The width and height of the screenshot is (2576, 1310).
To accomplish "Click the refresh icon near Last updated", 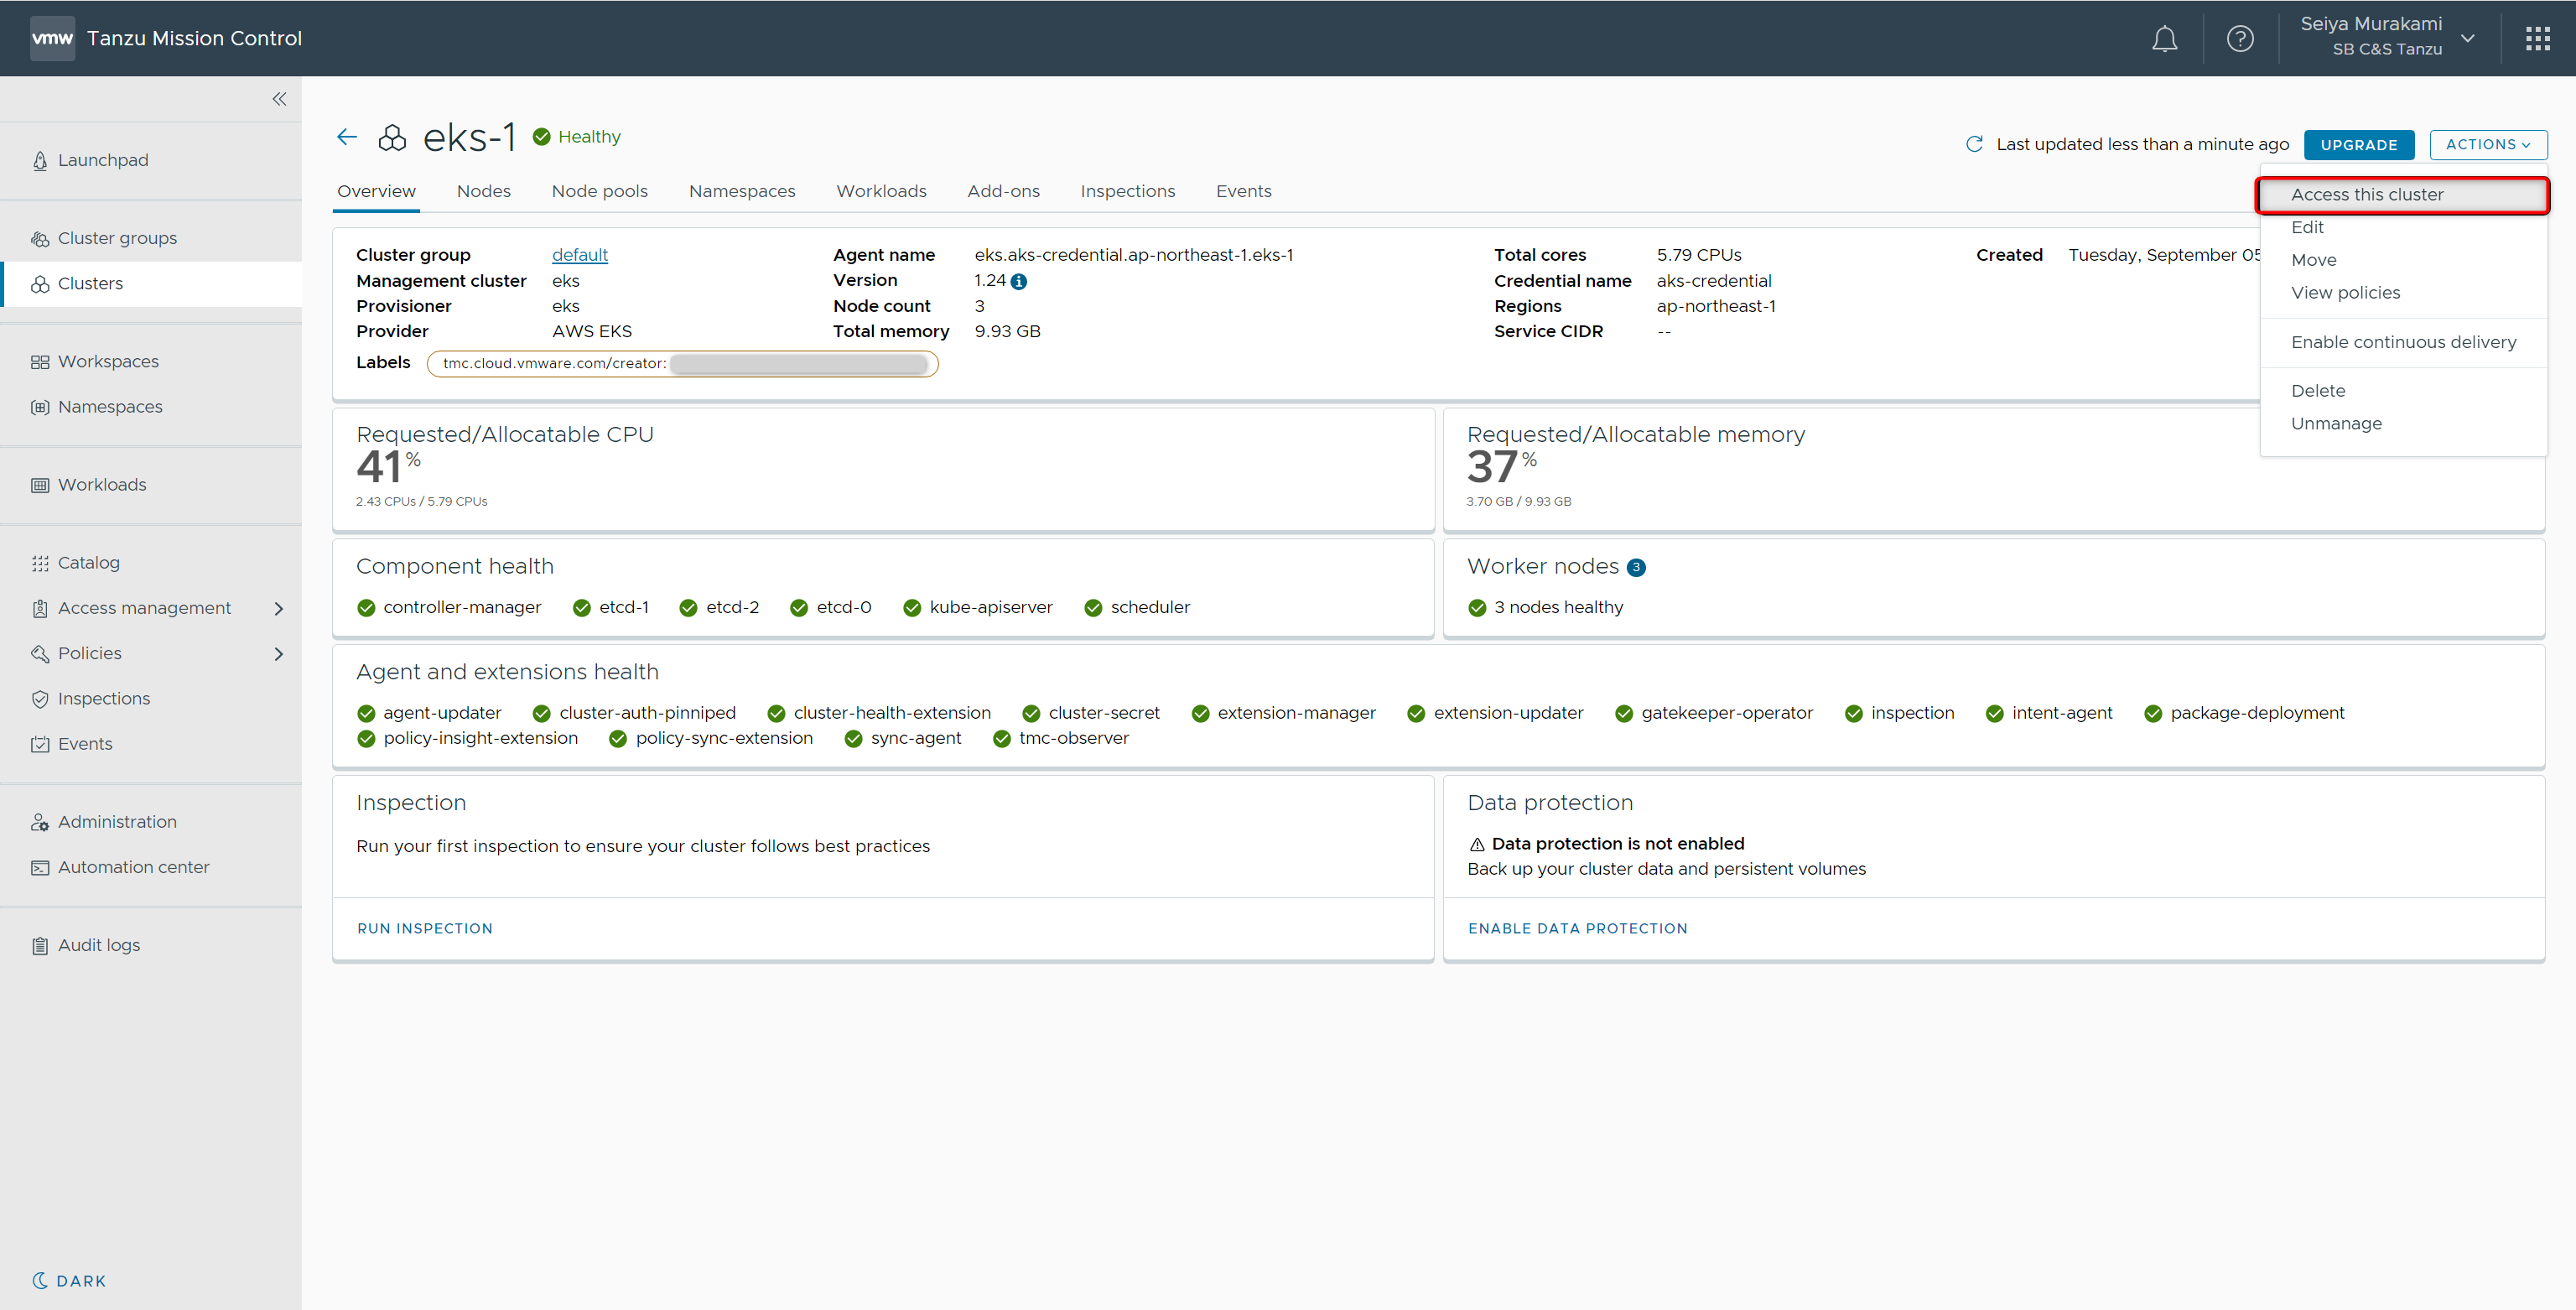I will pos(1974,144).
